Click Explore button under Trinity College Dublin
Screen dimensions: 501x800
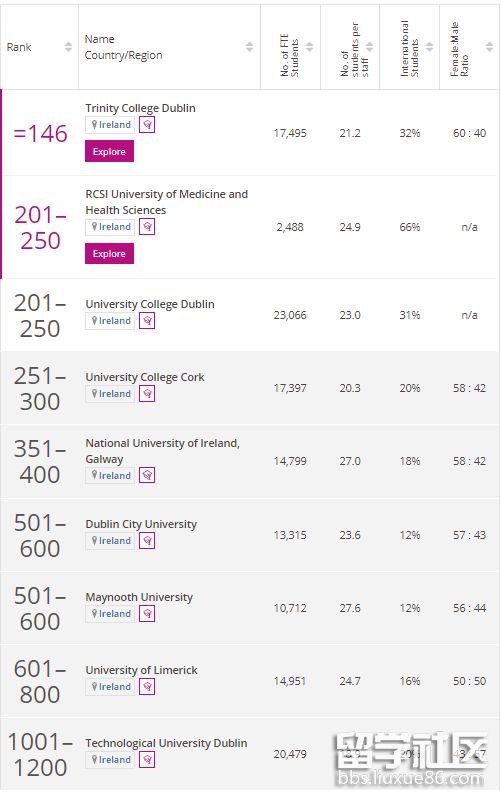tap(109, 152)
